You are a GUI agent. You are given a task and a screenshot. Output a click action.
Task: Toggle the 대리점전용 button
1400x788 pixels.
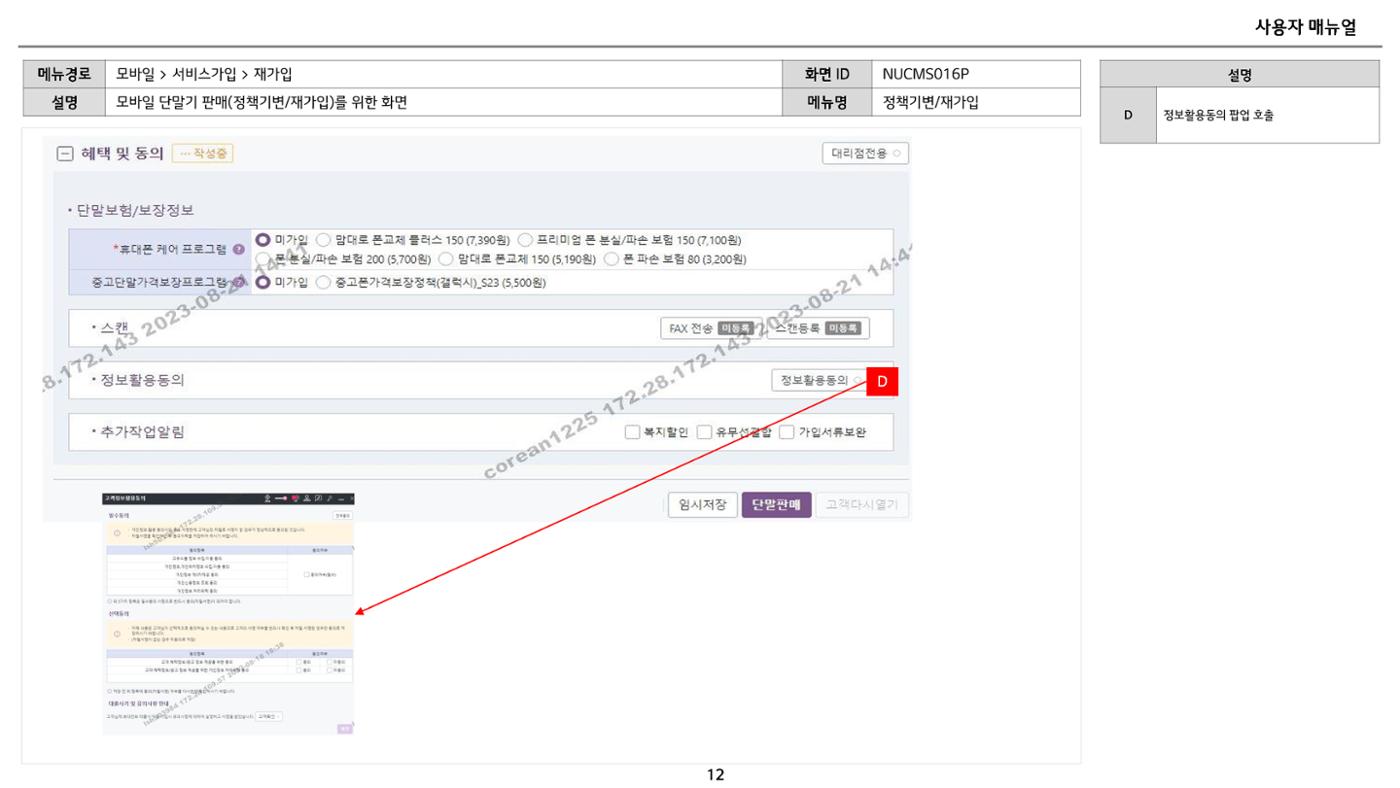pos(865,153)
